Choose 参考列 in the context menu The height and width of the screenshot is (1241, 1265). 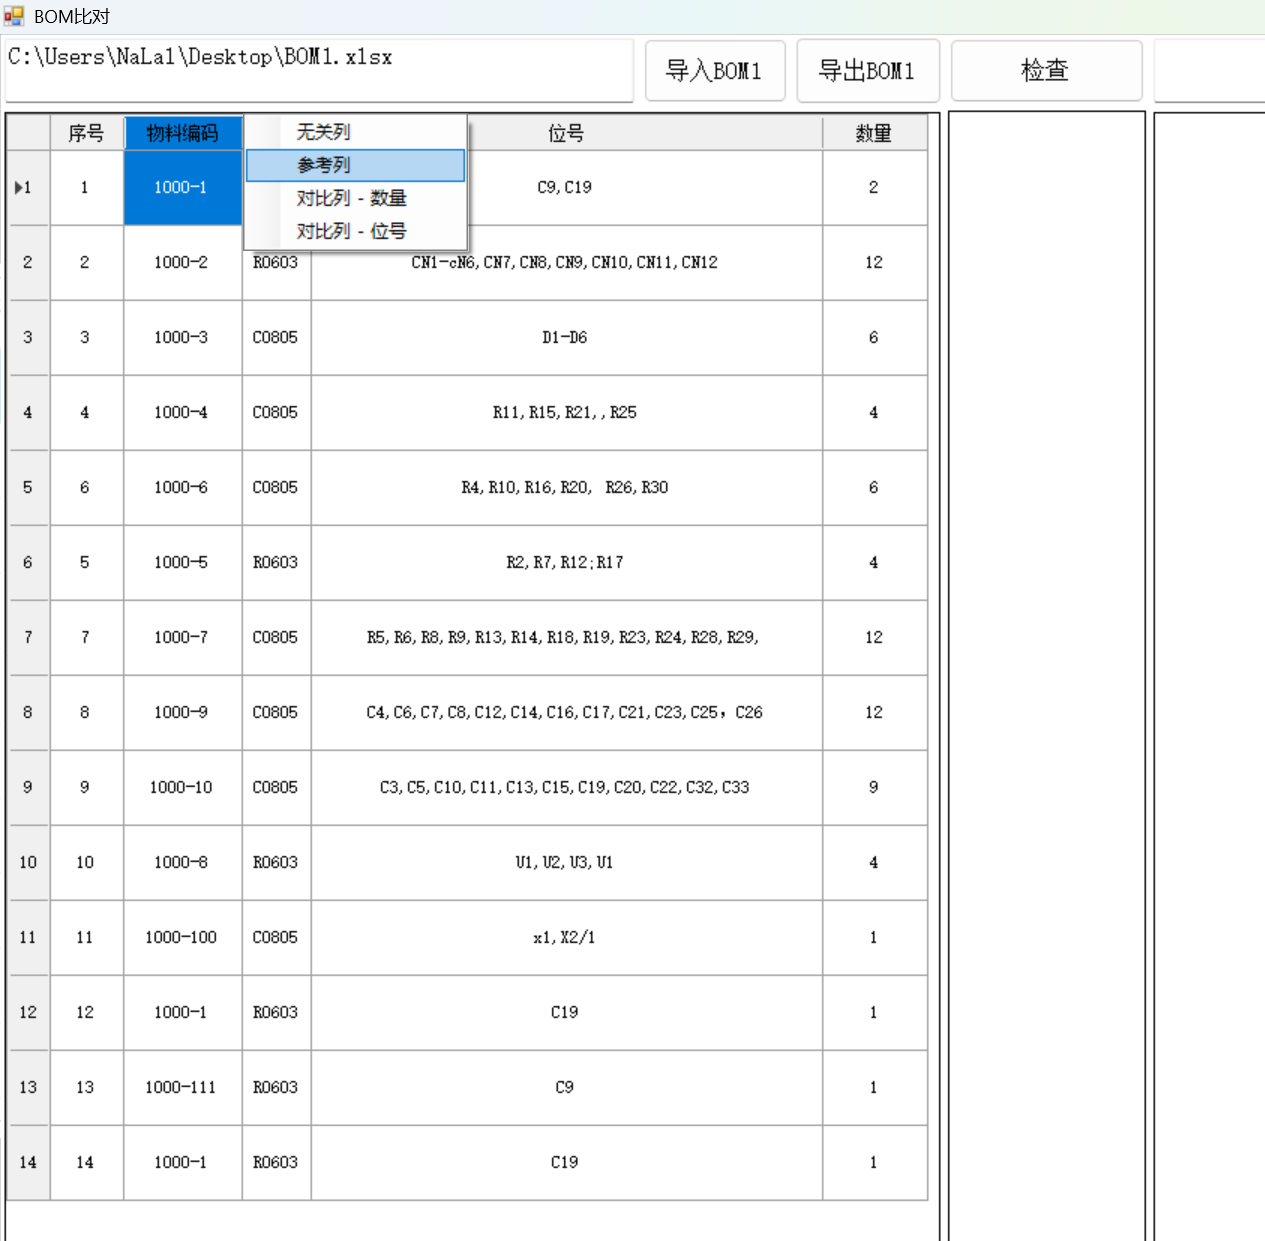pyautogui.click(x=356, y=165)
